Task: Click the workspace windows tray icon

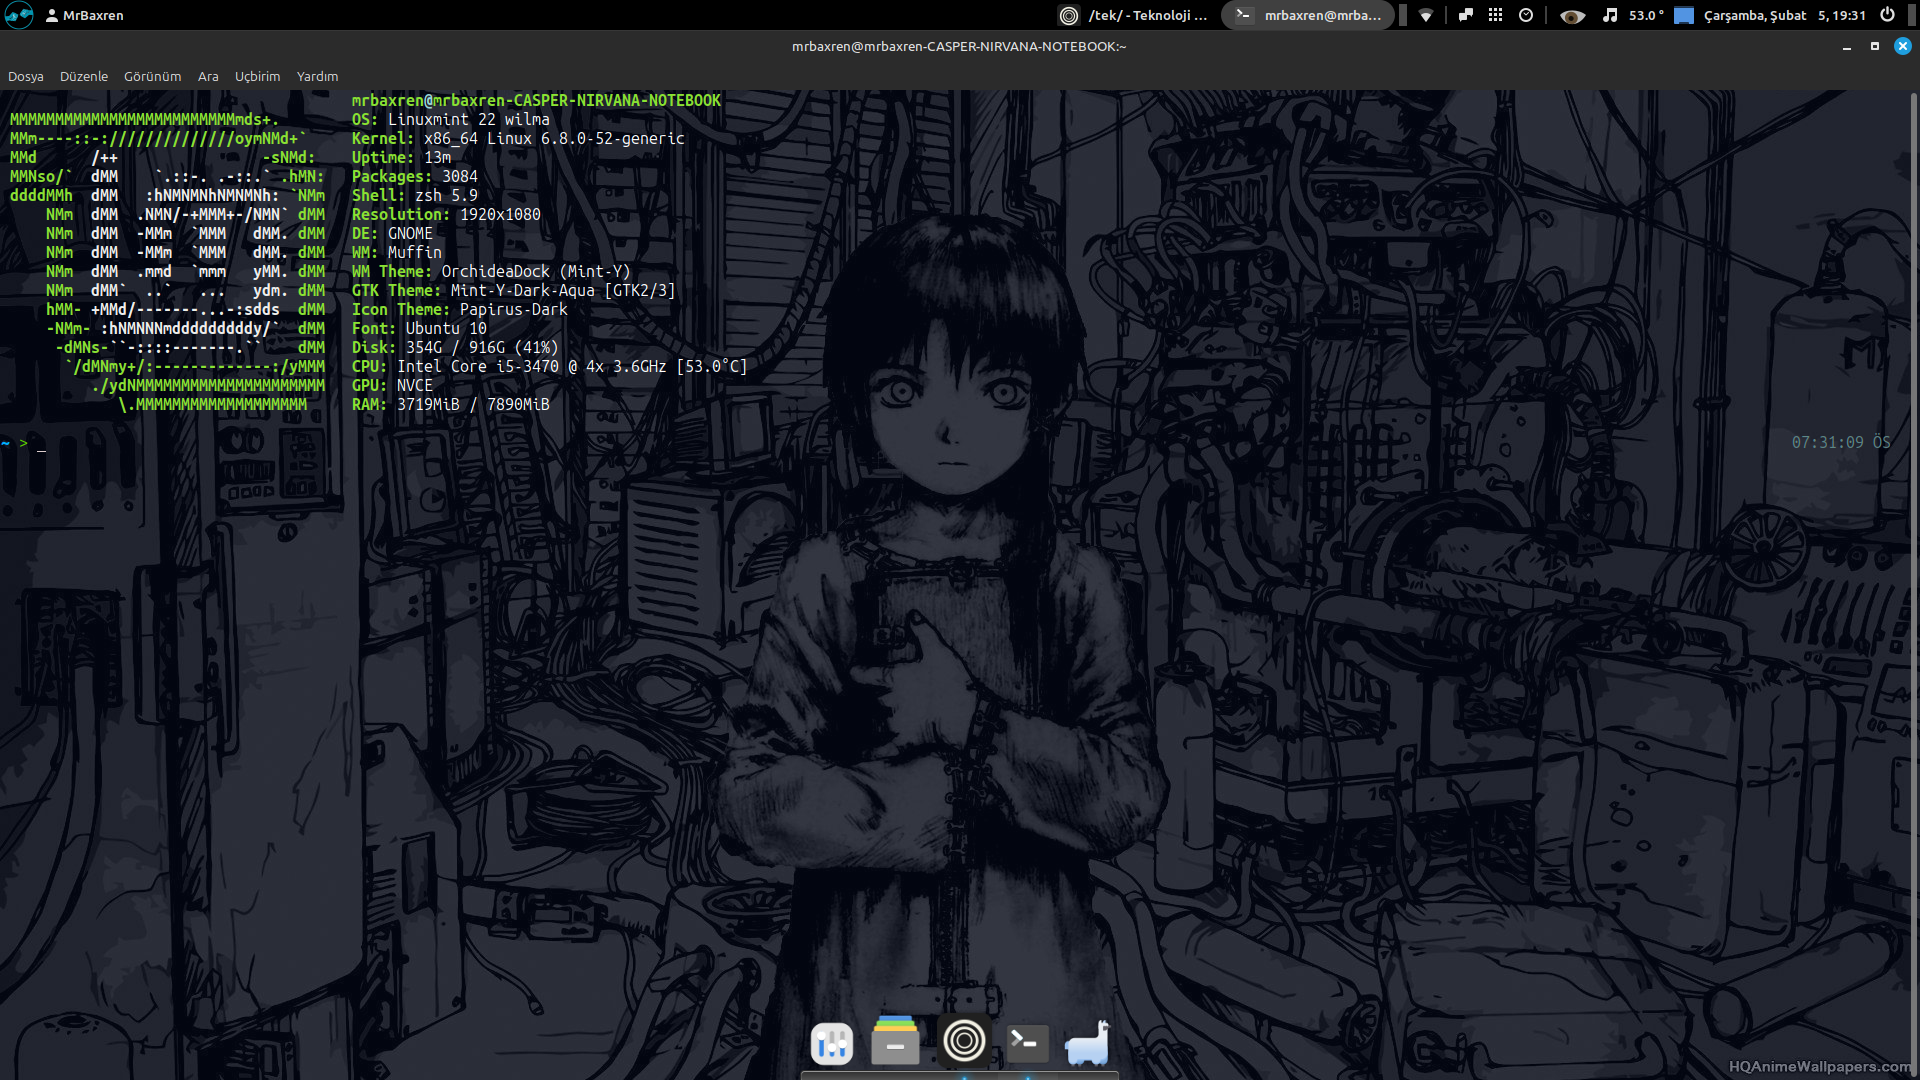Action: [1466, 15]
